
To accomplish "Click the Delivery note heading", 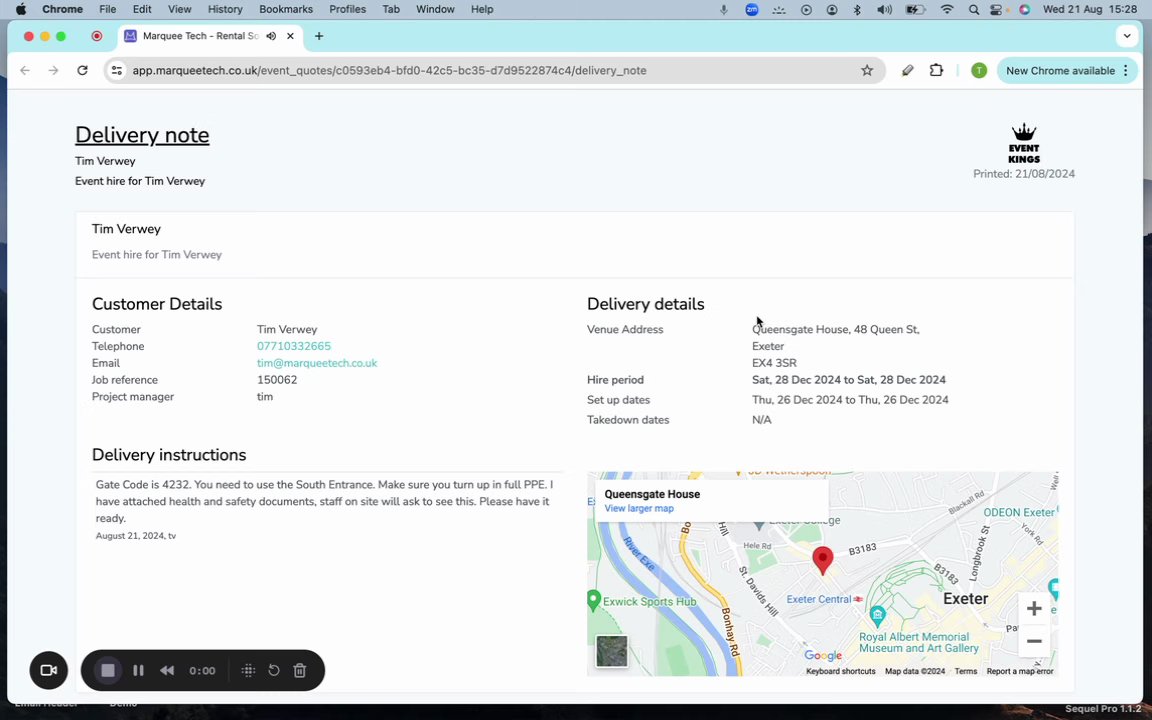I will 142,134.
